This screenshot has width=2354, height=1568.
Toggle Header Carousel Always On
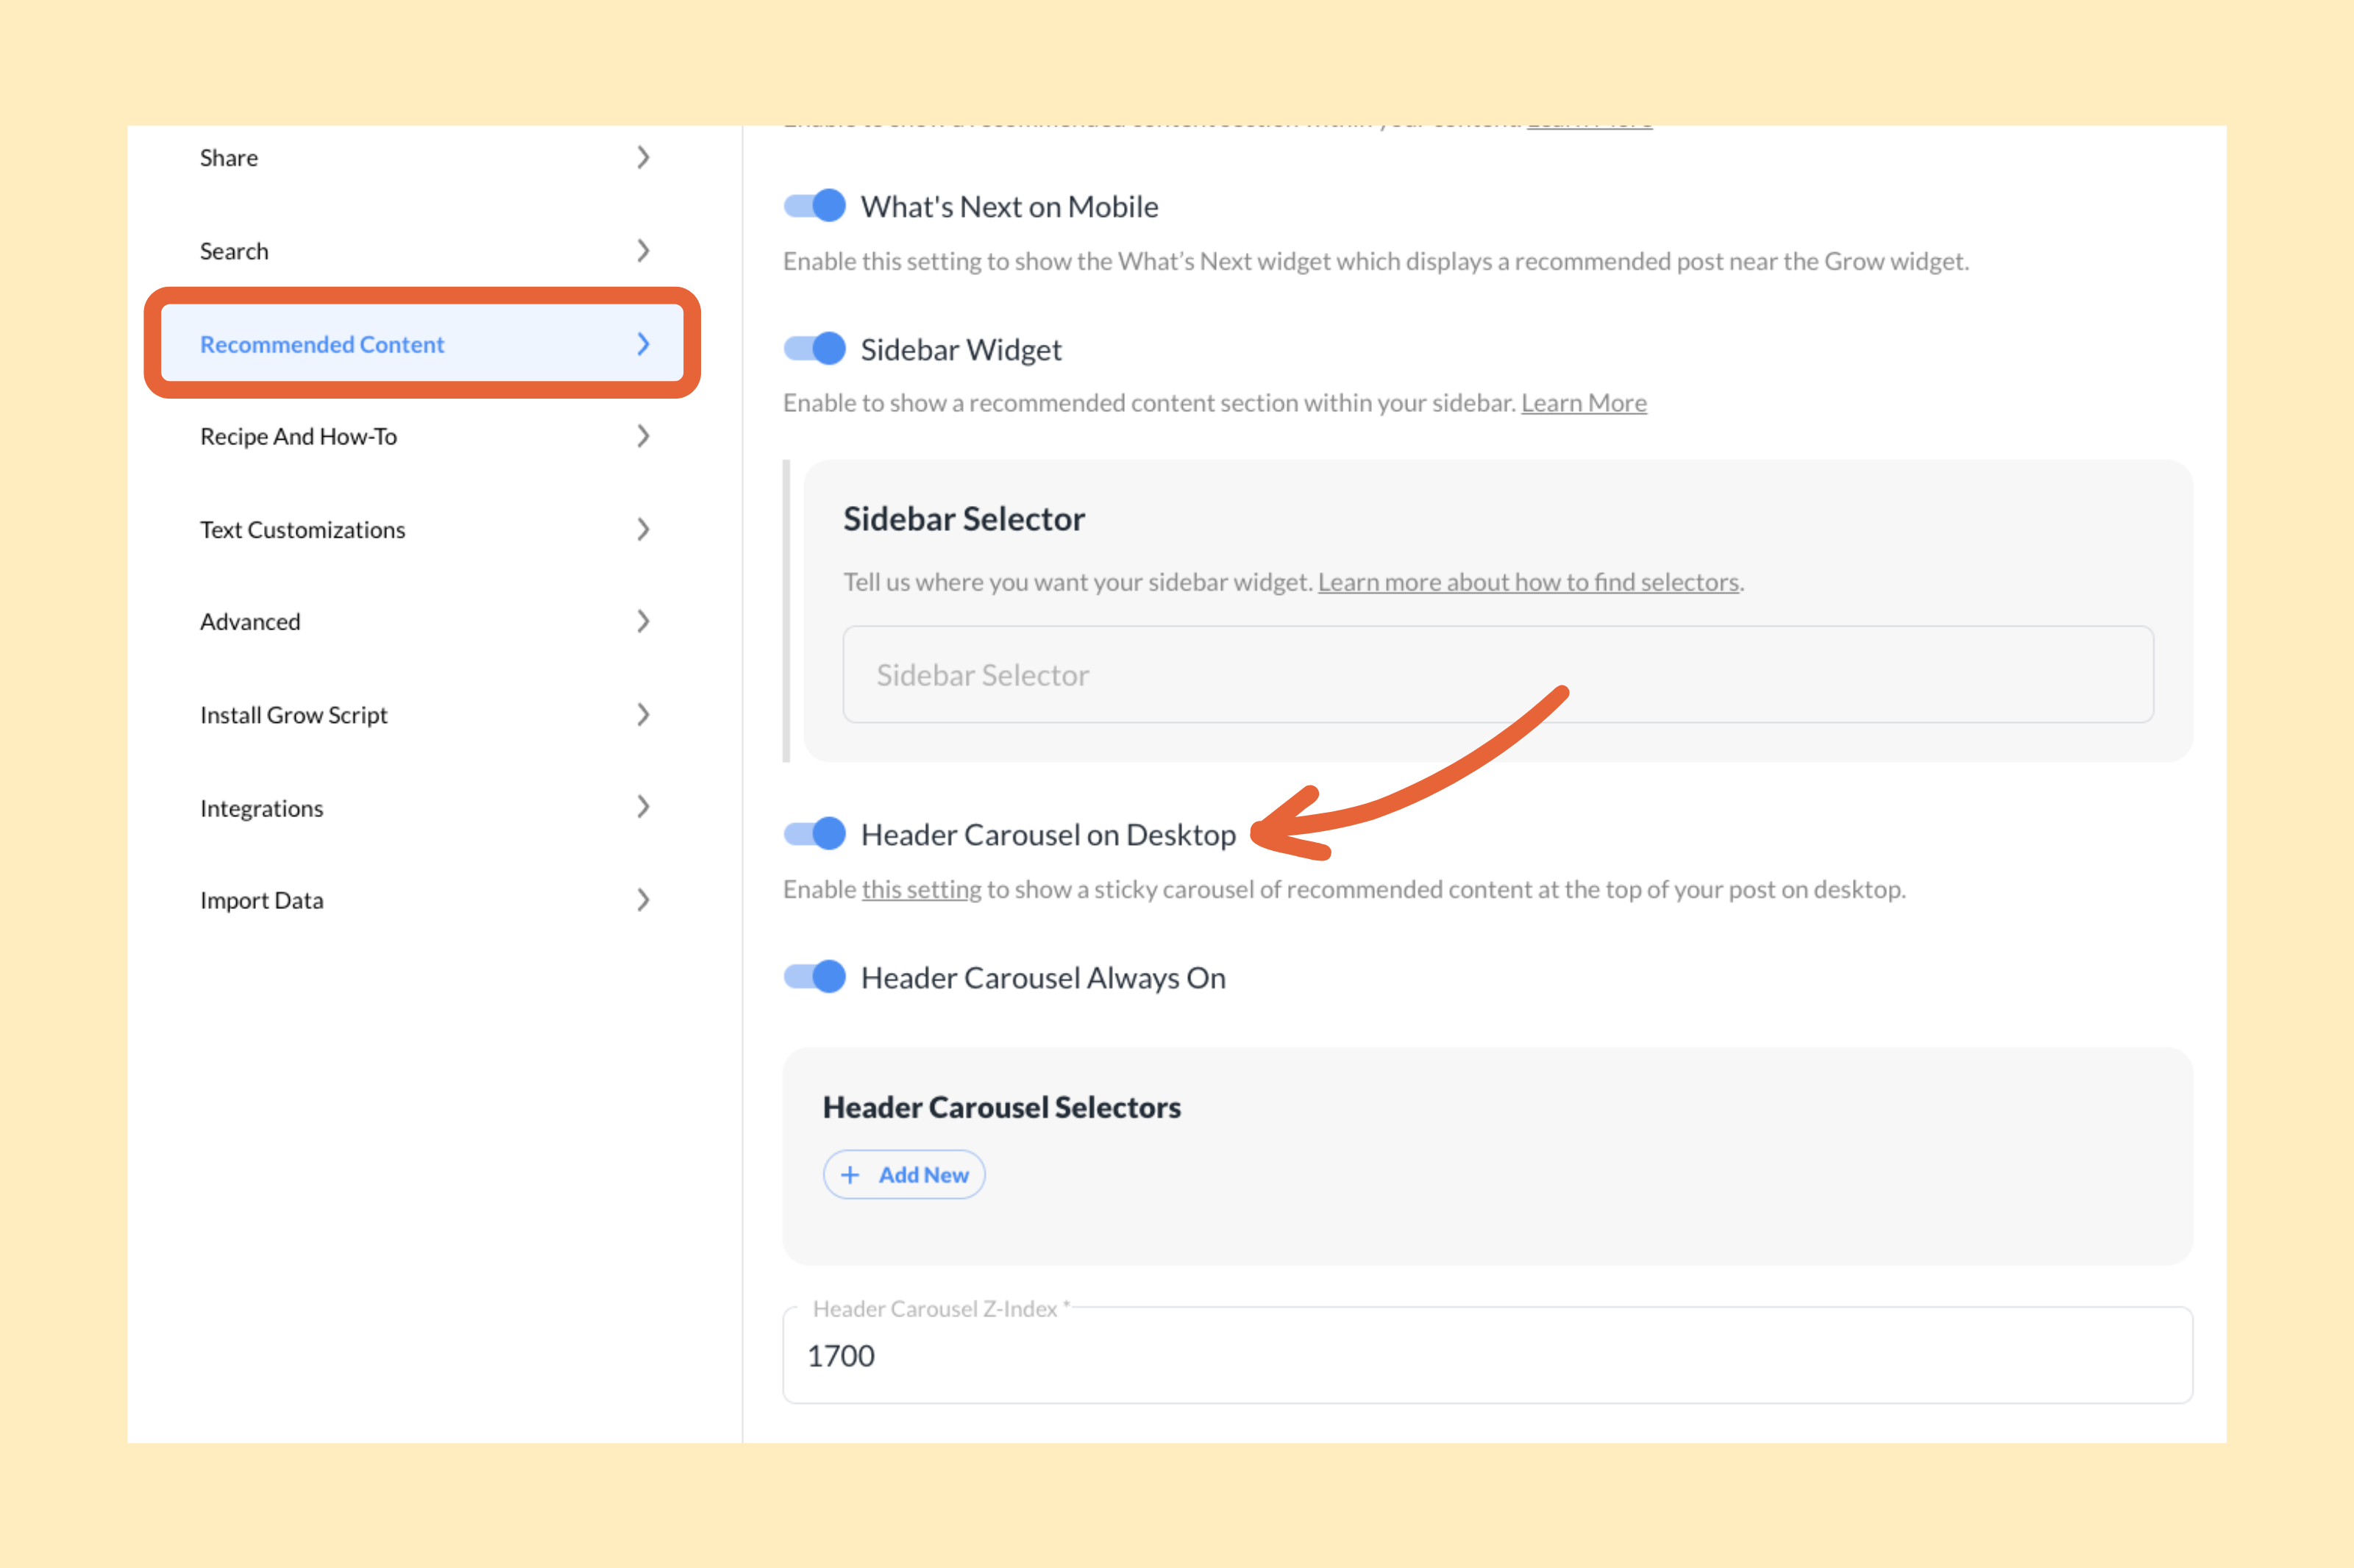pos(814,977)
